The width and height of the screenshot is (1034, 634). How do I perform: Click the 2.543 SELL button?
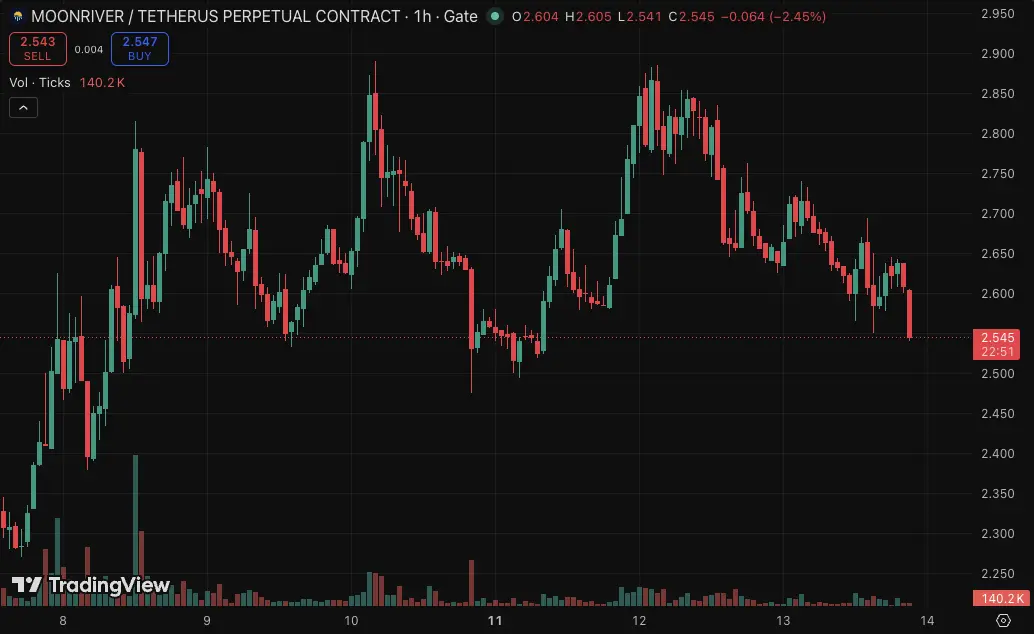click(38, 49)
